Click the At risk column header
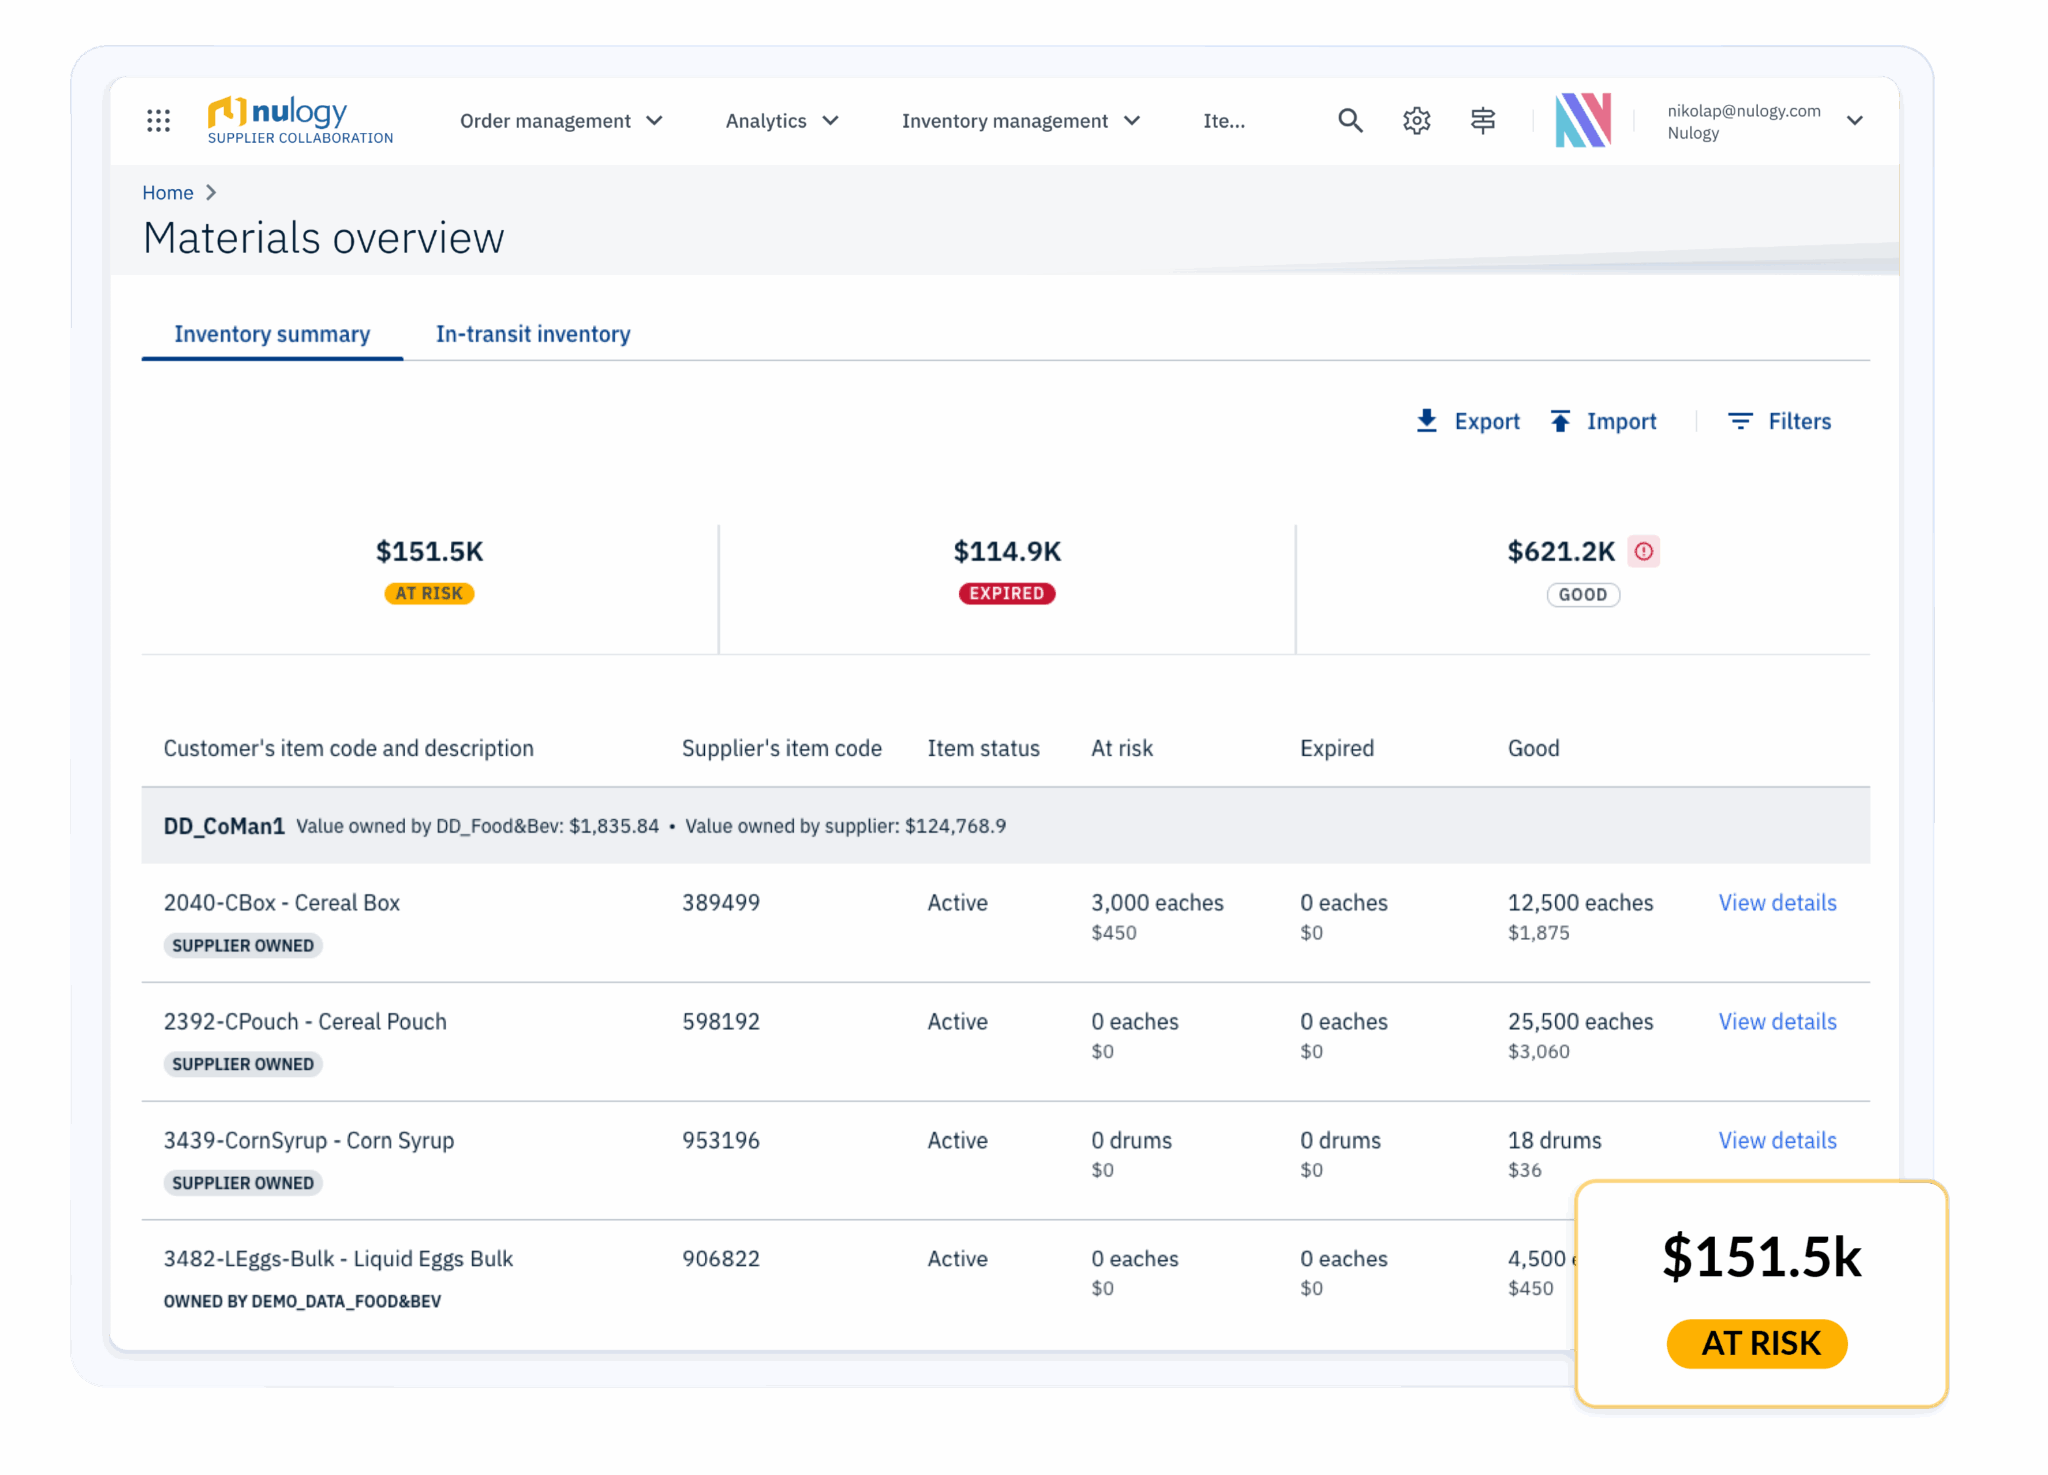The height and width of the screenshot is (1475, 2048). (1122, 749)
